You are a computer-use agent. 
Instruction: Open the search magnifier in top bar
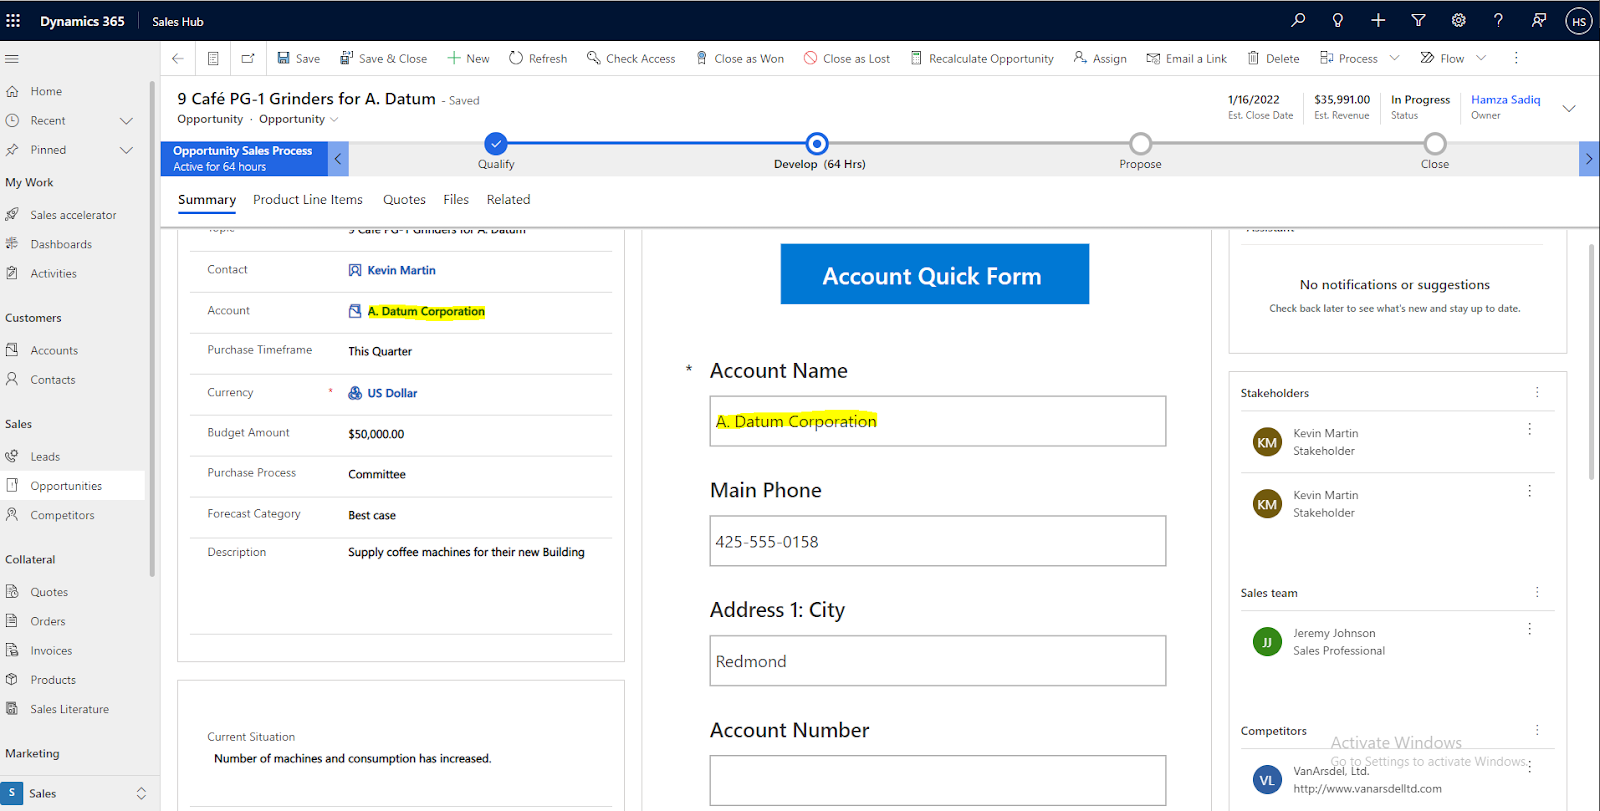(1298, 20)
